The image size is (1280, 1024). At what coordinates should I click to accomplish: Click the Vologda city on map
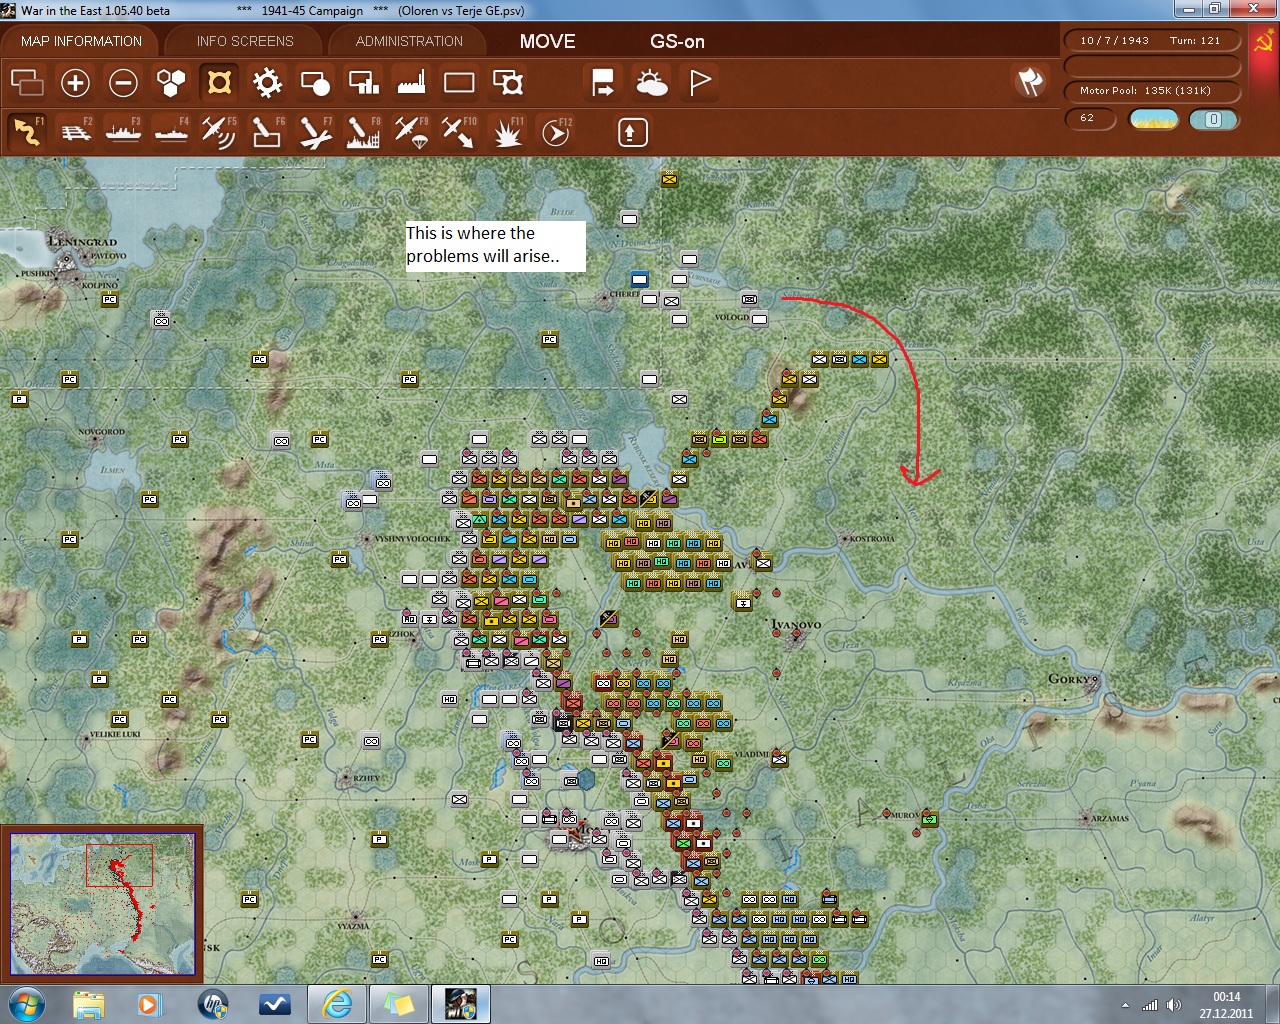[732, 317]
